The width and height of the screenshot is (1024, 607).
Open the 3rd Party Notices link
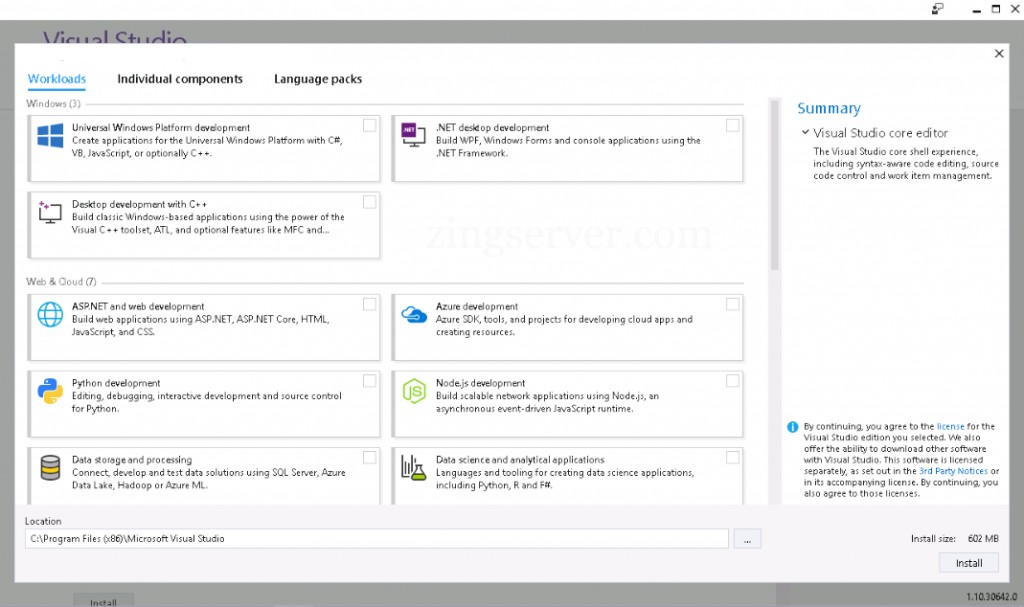click(954, 470)
